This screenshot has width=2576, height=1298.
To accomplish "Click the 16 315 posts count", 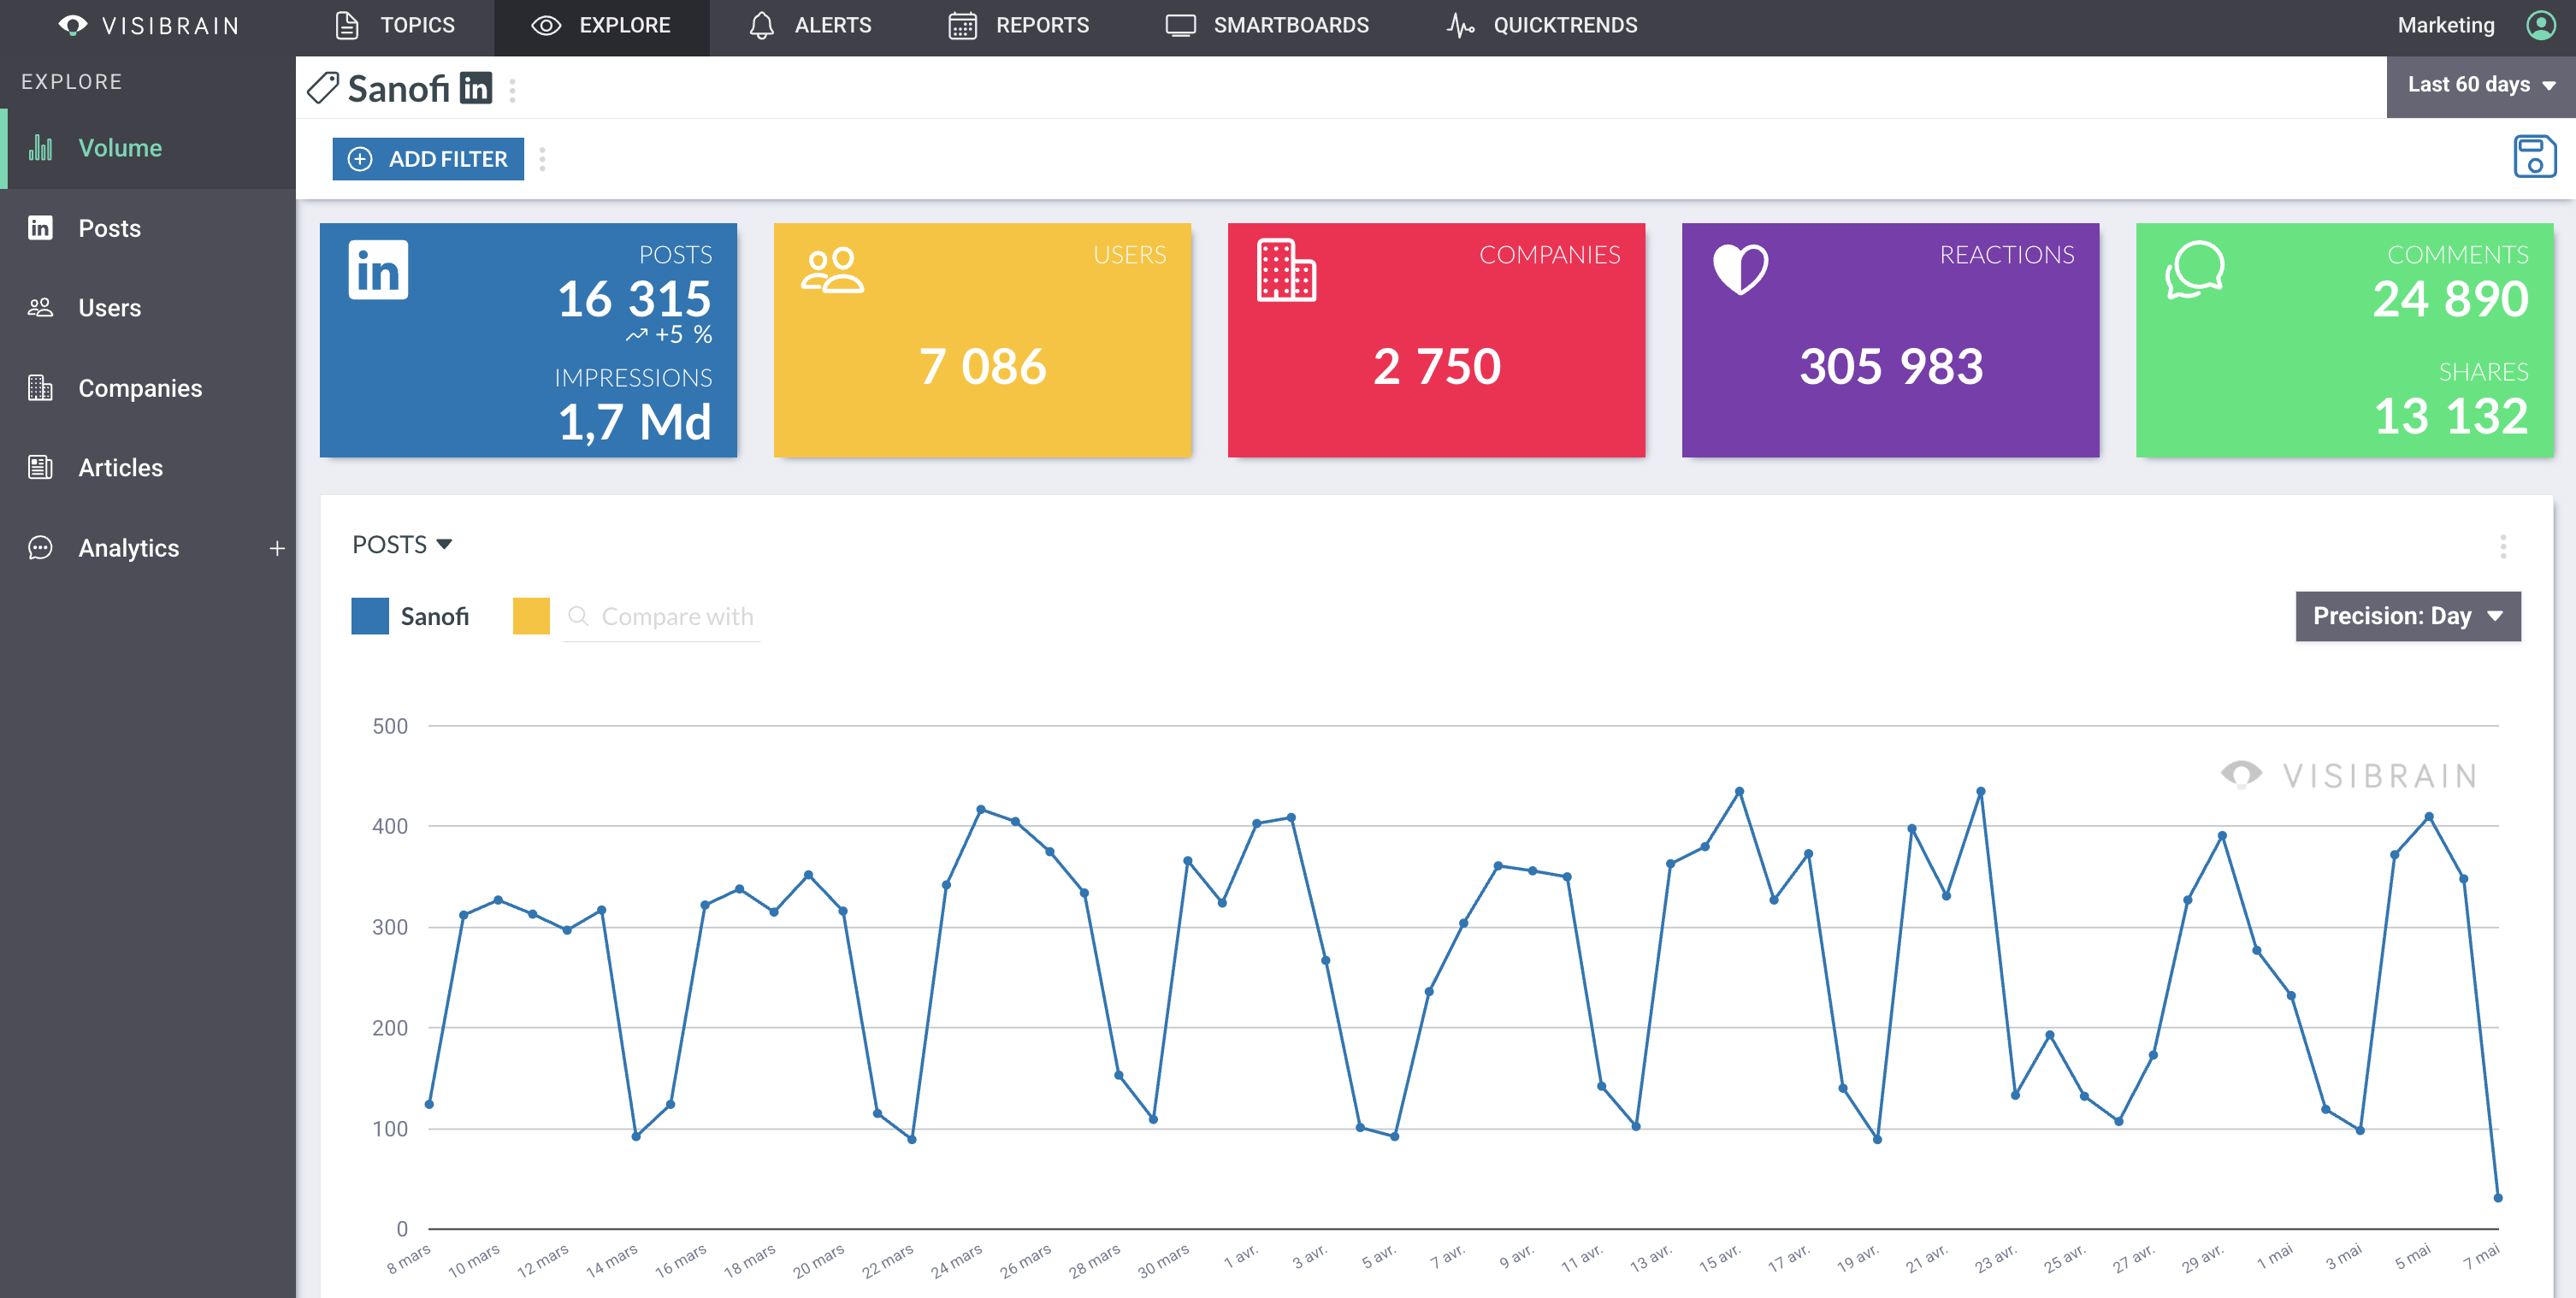I will coord(634,298).
